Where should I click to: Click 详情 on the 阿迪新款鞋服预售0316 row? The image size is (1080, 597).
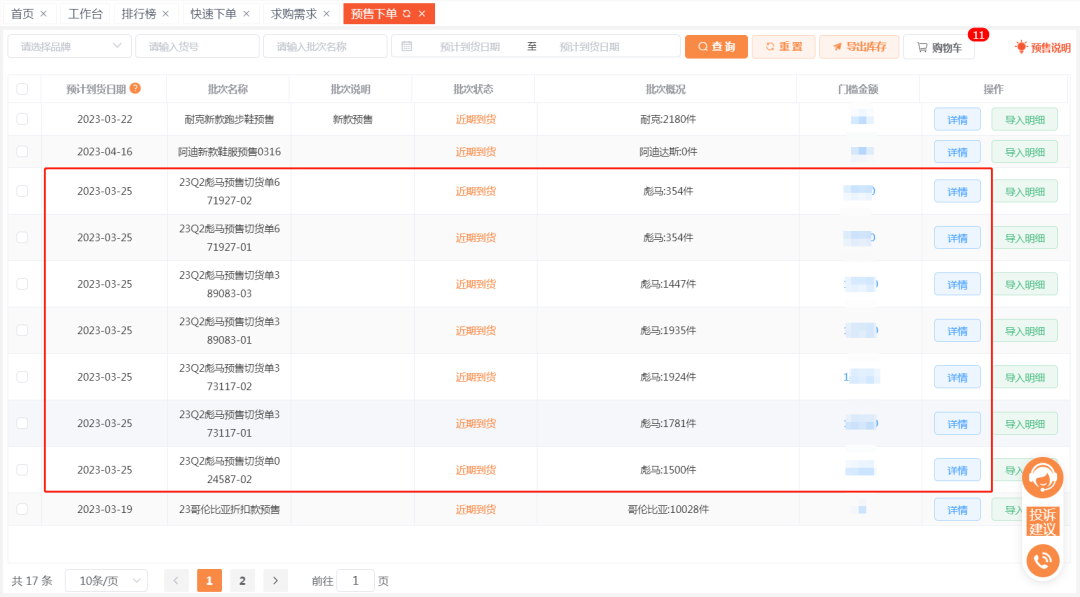[x=956, y=152]
